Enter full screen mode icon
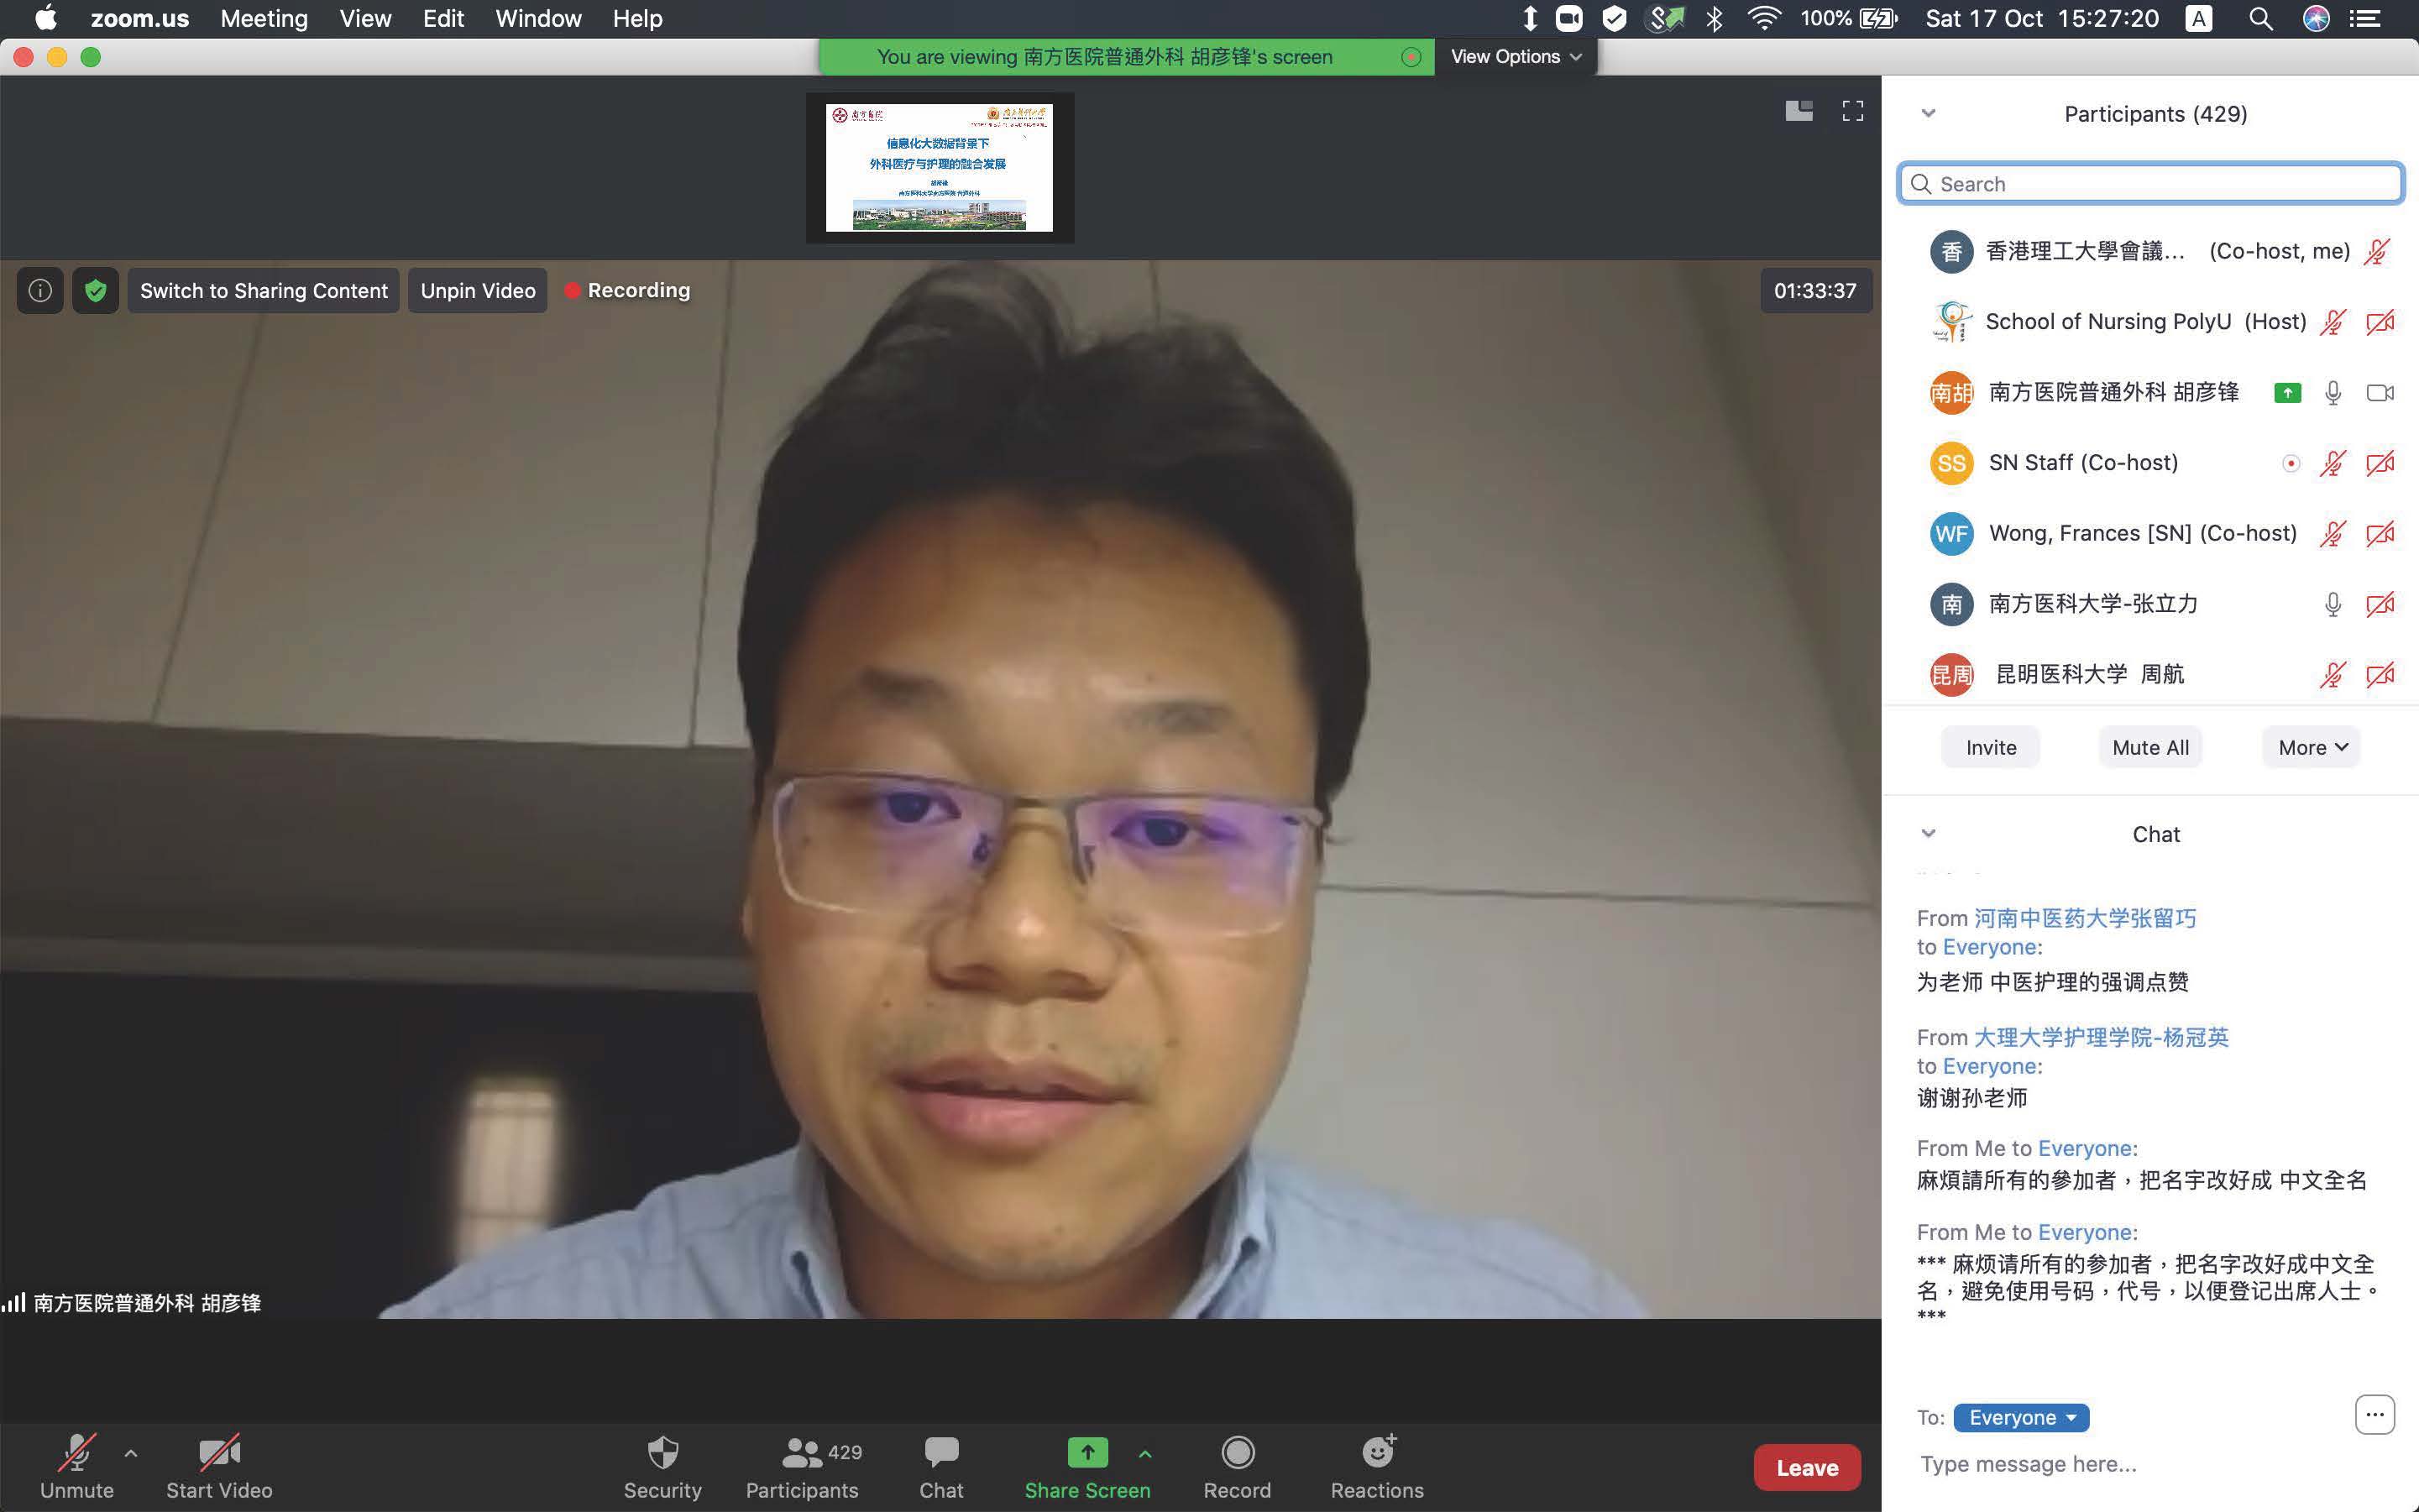This screenshot has width=2419, height=1512. click(x=1852, y=111)
